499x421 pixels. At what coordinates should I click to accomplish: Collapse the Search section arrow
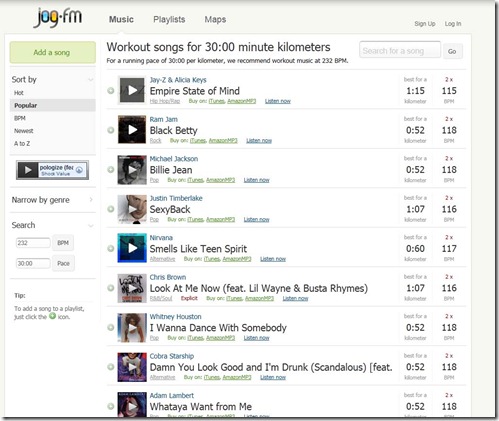(x=90, y=226)
